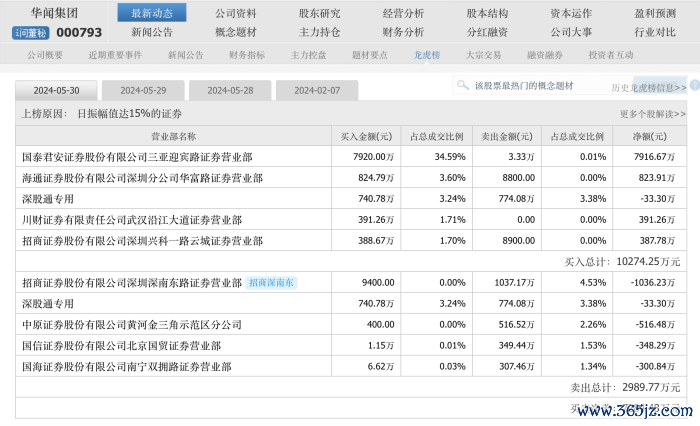Image resolution: width=700 pixels, height=426 pixels.
Task: Click the 招商深南东 tag badge
Action: (x=272, y=283)
